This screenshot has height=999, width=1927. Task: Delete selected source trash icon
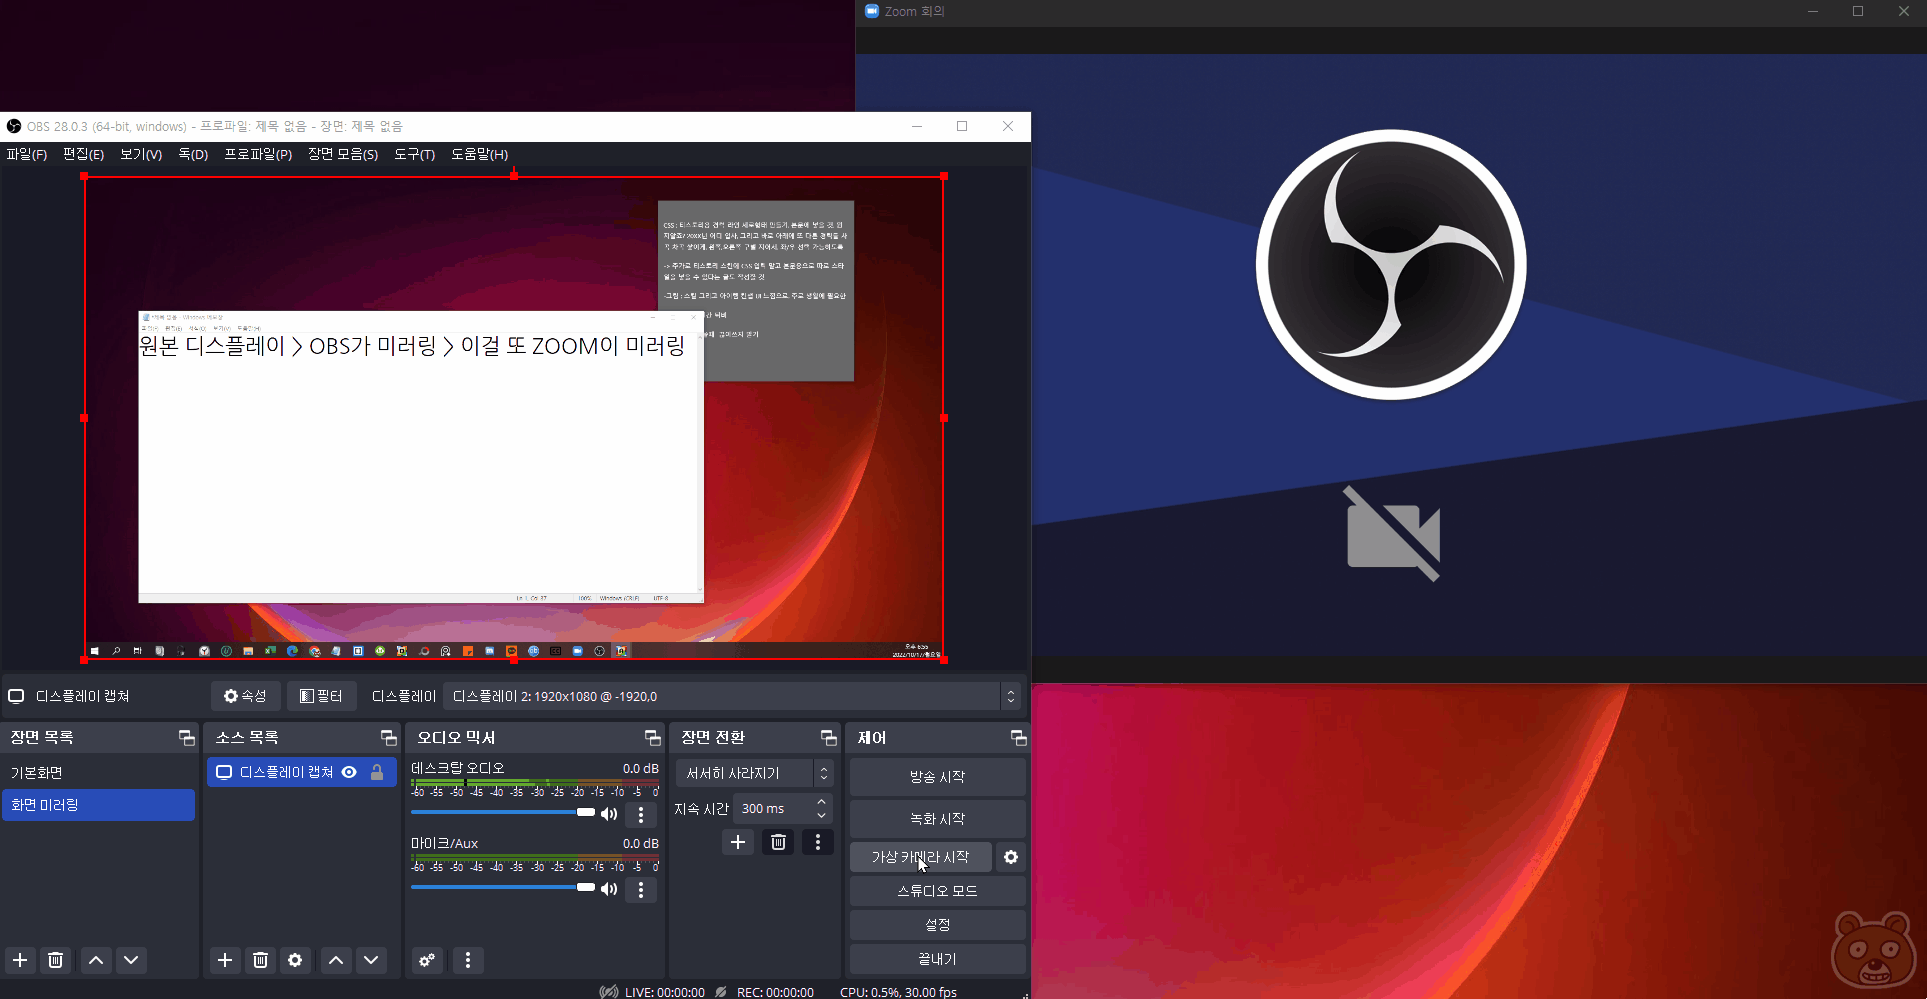coord(260,960)
